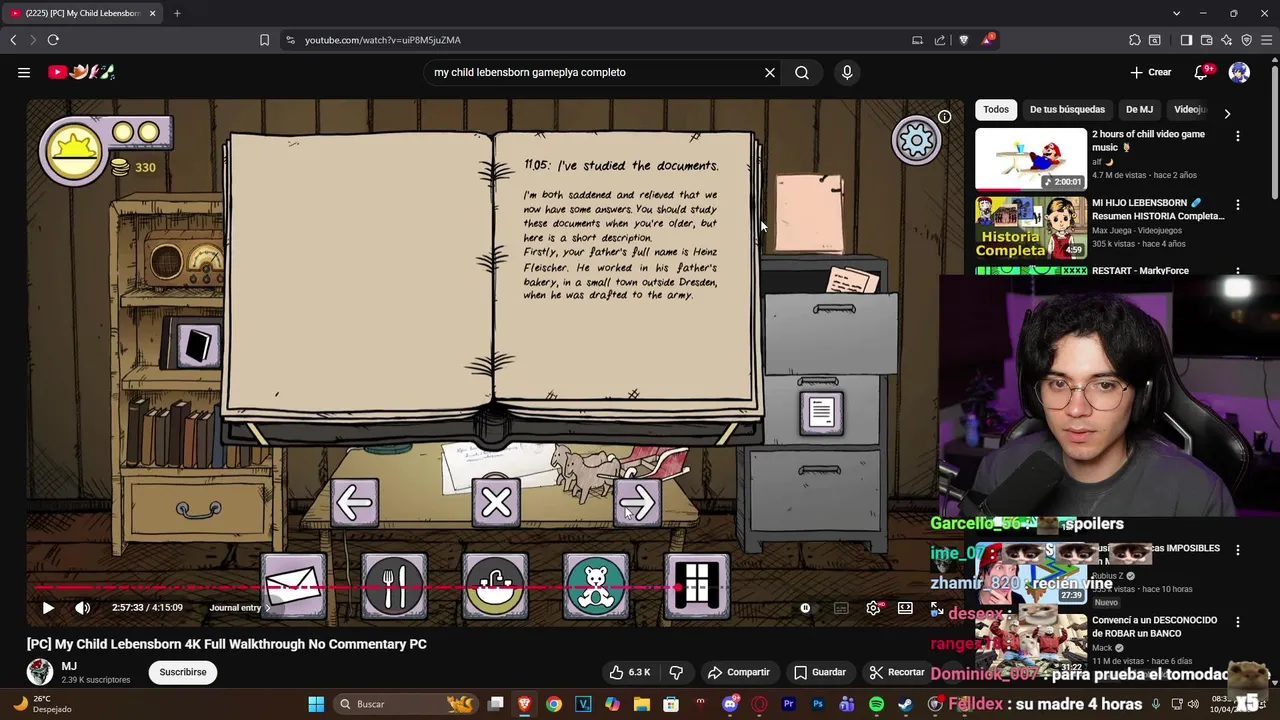
Task: Go back in browser history
Action: pos(13,40)
